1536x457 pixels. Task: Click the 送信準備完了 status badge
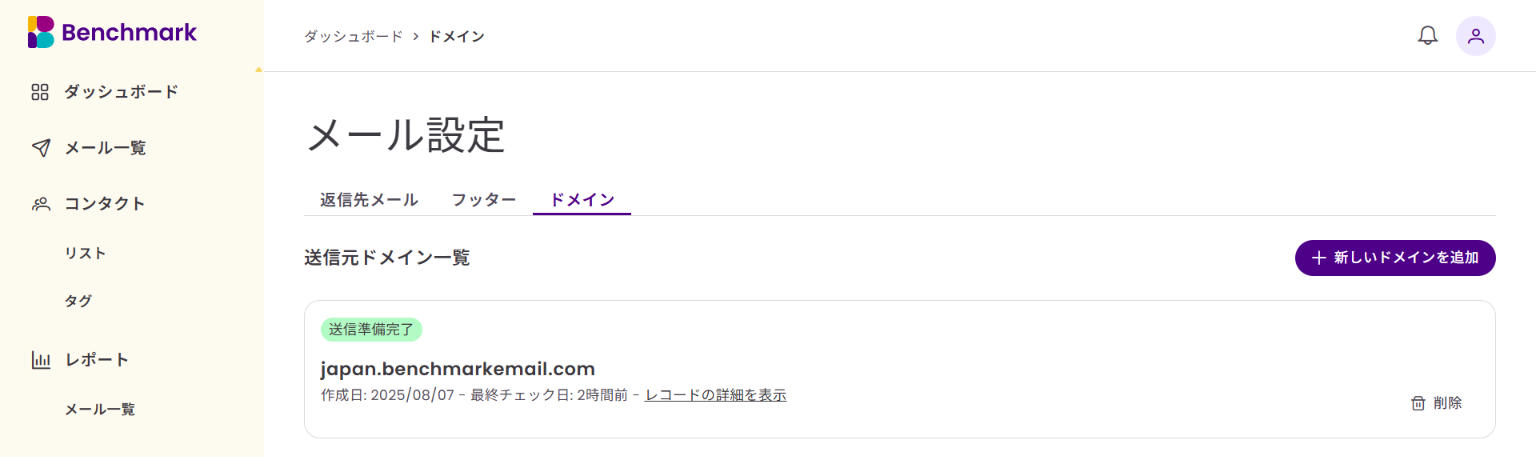[x=372, y=329]
